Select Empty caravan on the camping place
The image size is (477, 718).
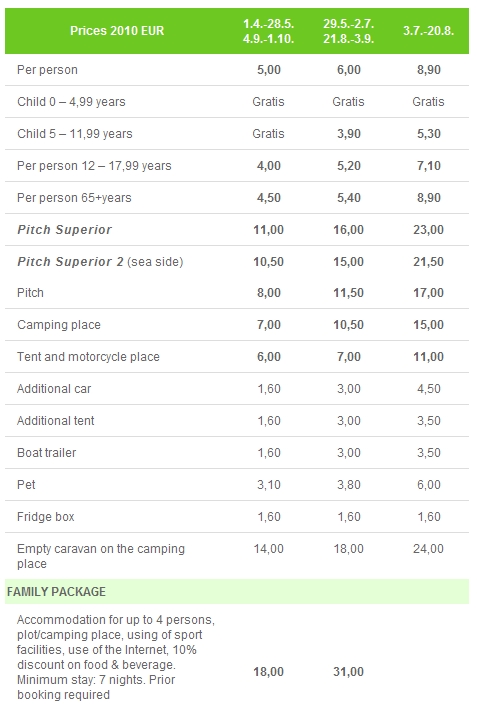point(101,556)
